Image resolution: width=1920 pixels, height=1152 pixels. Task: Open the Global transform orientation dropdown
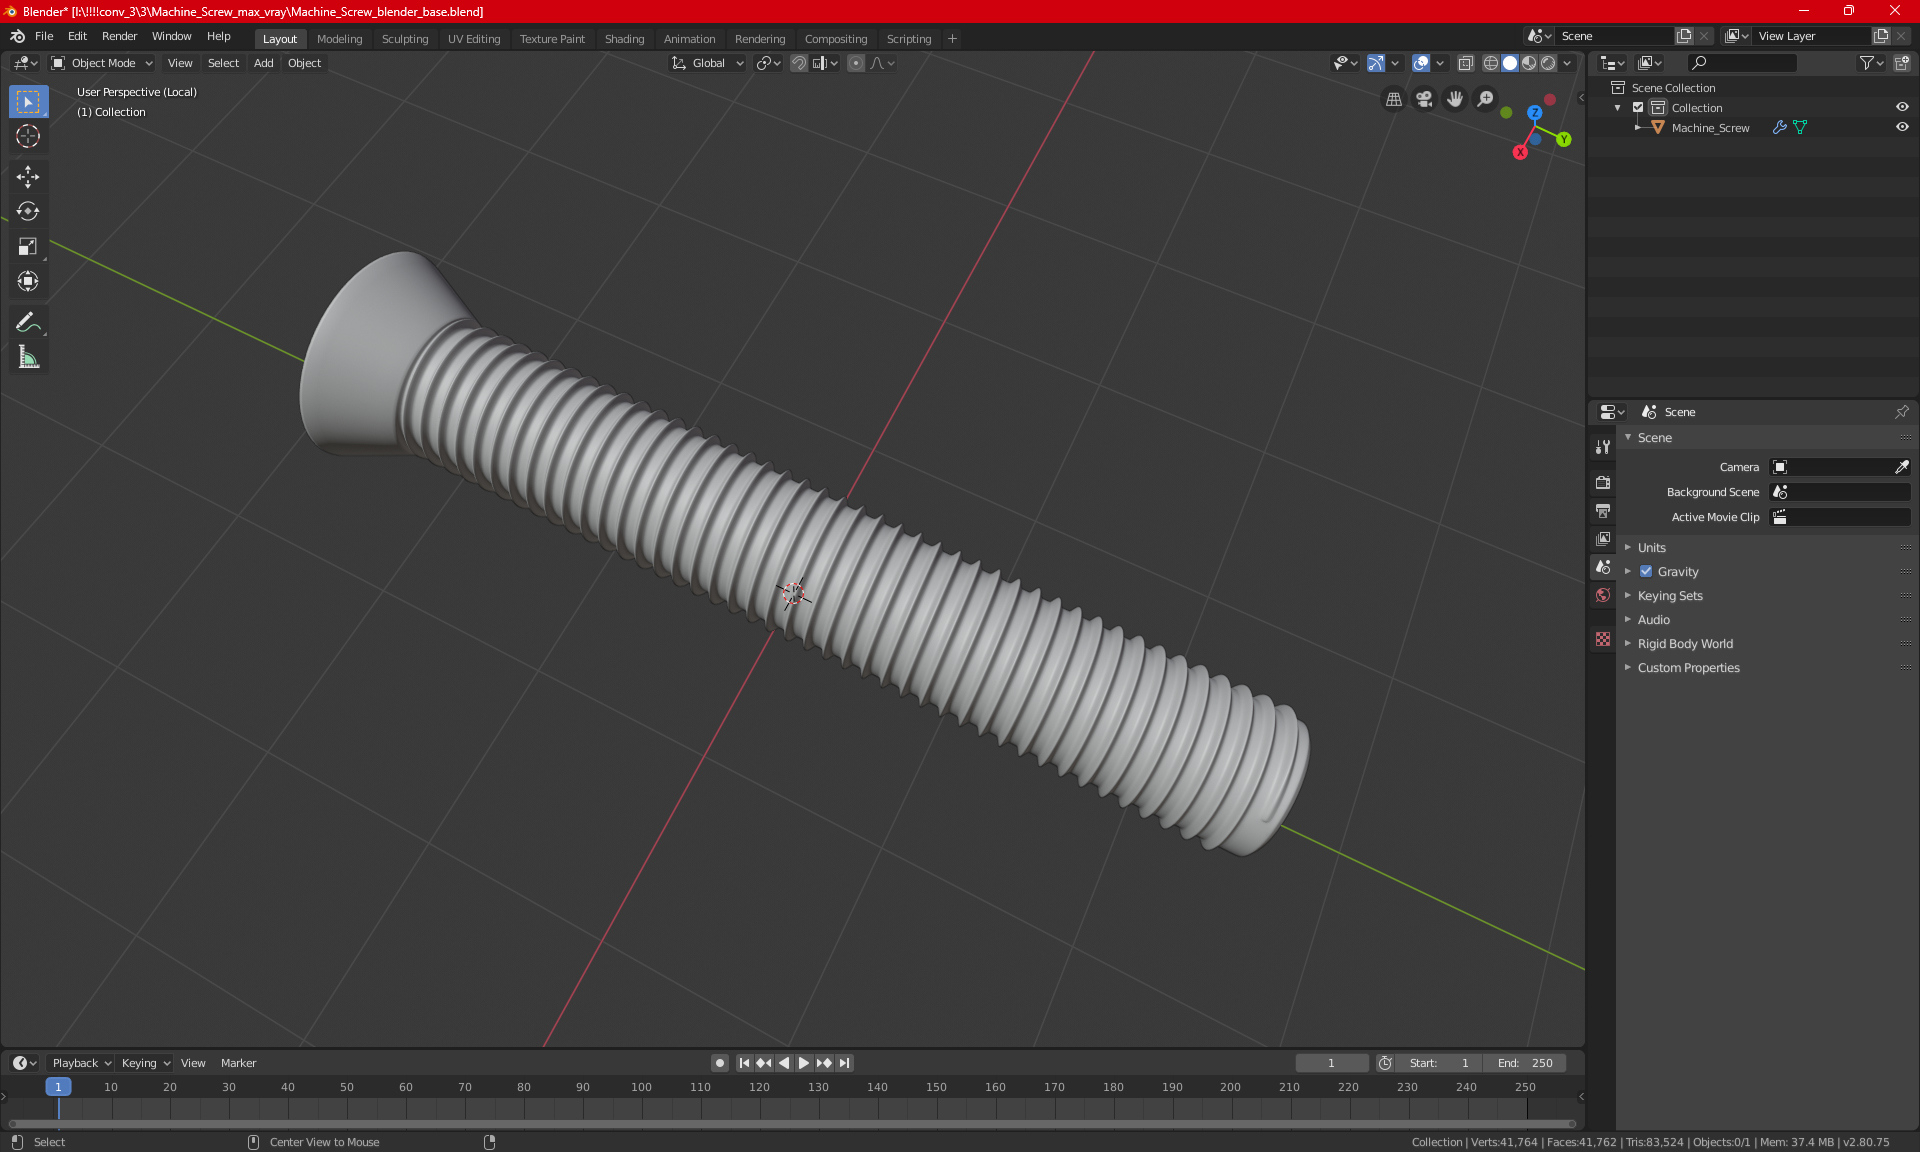(708, 63)
